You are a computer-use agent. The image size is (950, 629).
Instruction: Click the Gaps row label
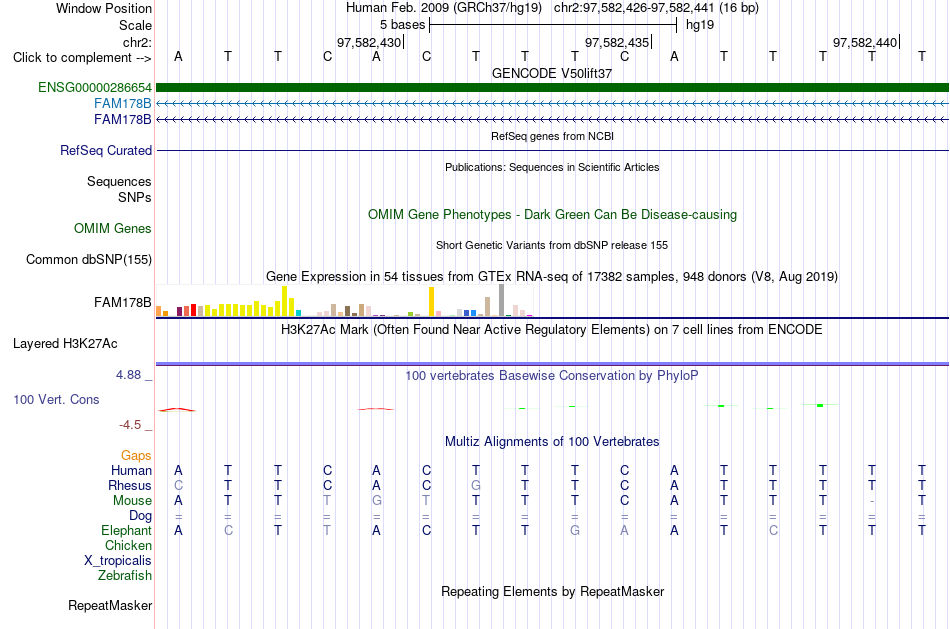(136, 456)
